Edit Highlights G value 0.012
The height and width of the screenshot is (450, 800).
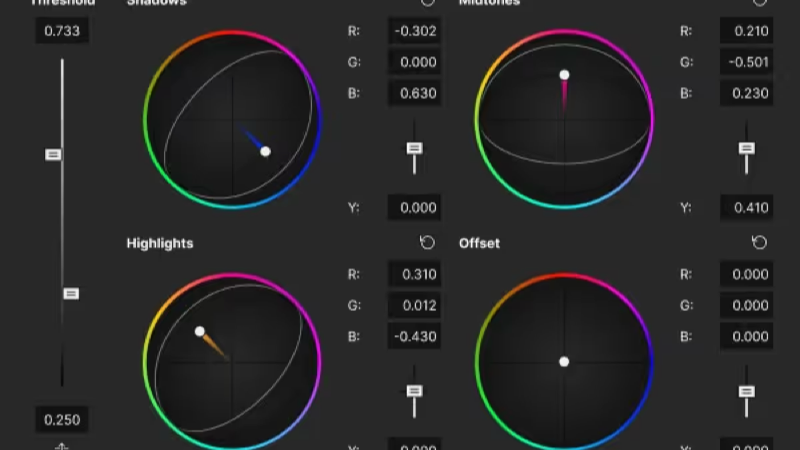(414, 306)
